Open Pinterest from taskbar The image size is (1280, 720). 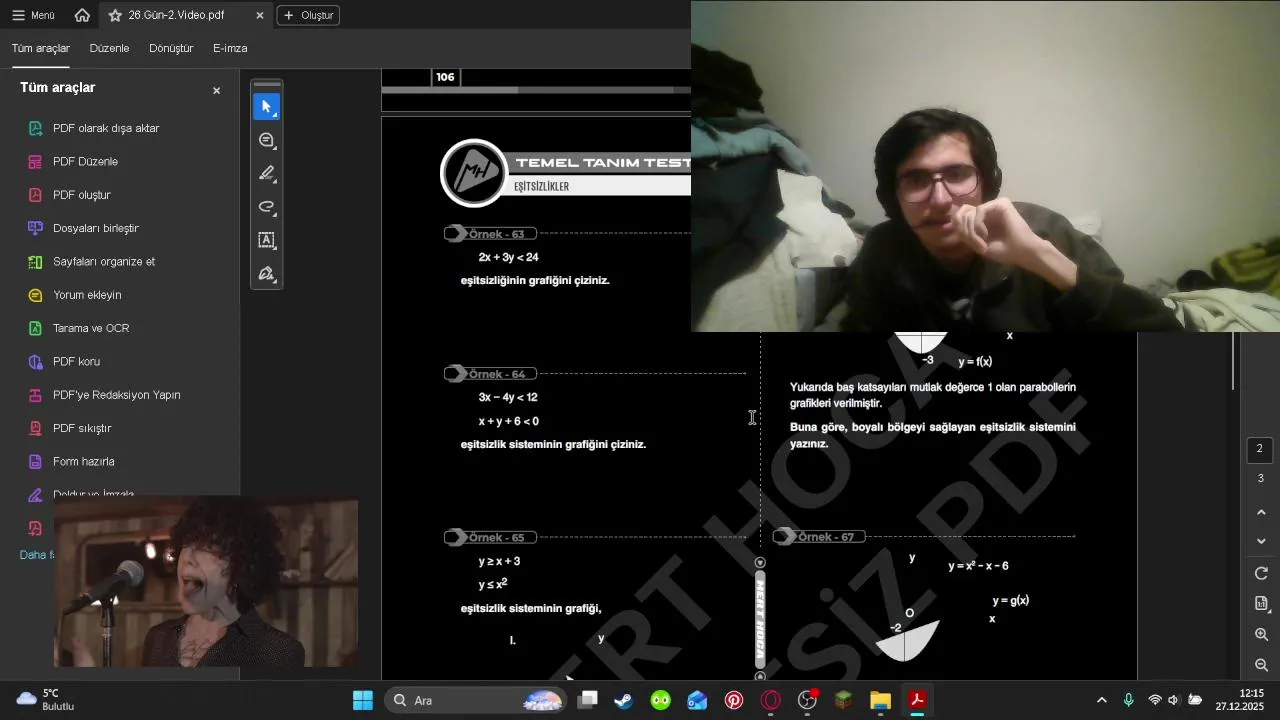[x=734, y=700]
